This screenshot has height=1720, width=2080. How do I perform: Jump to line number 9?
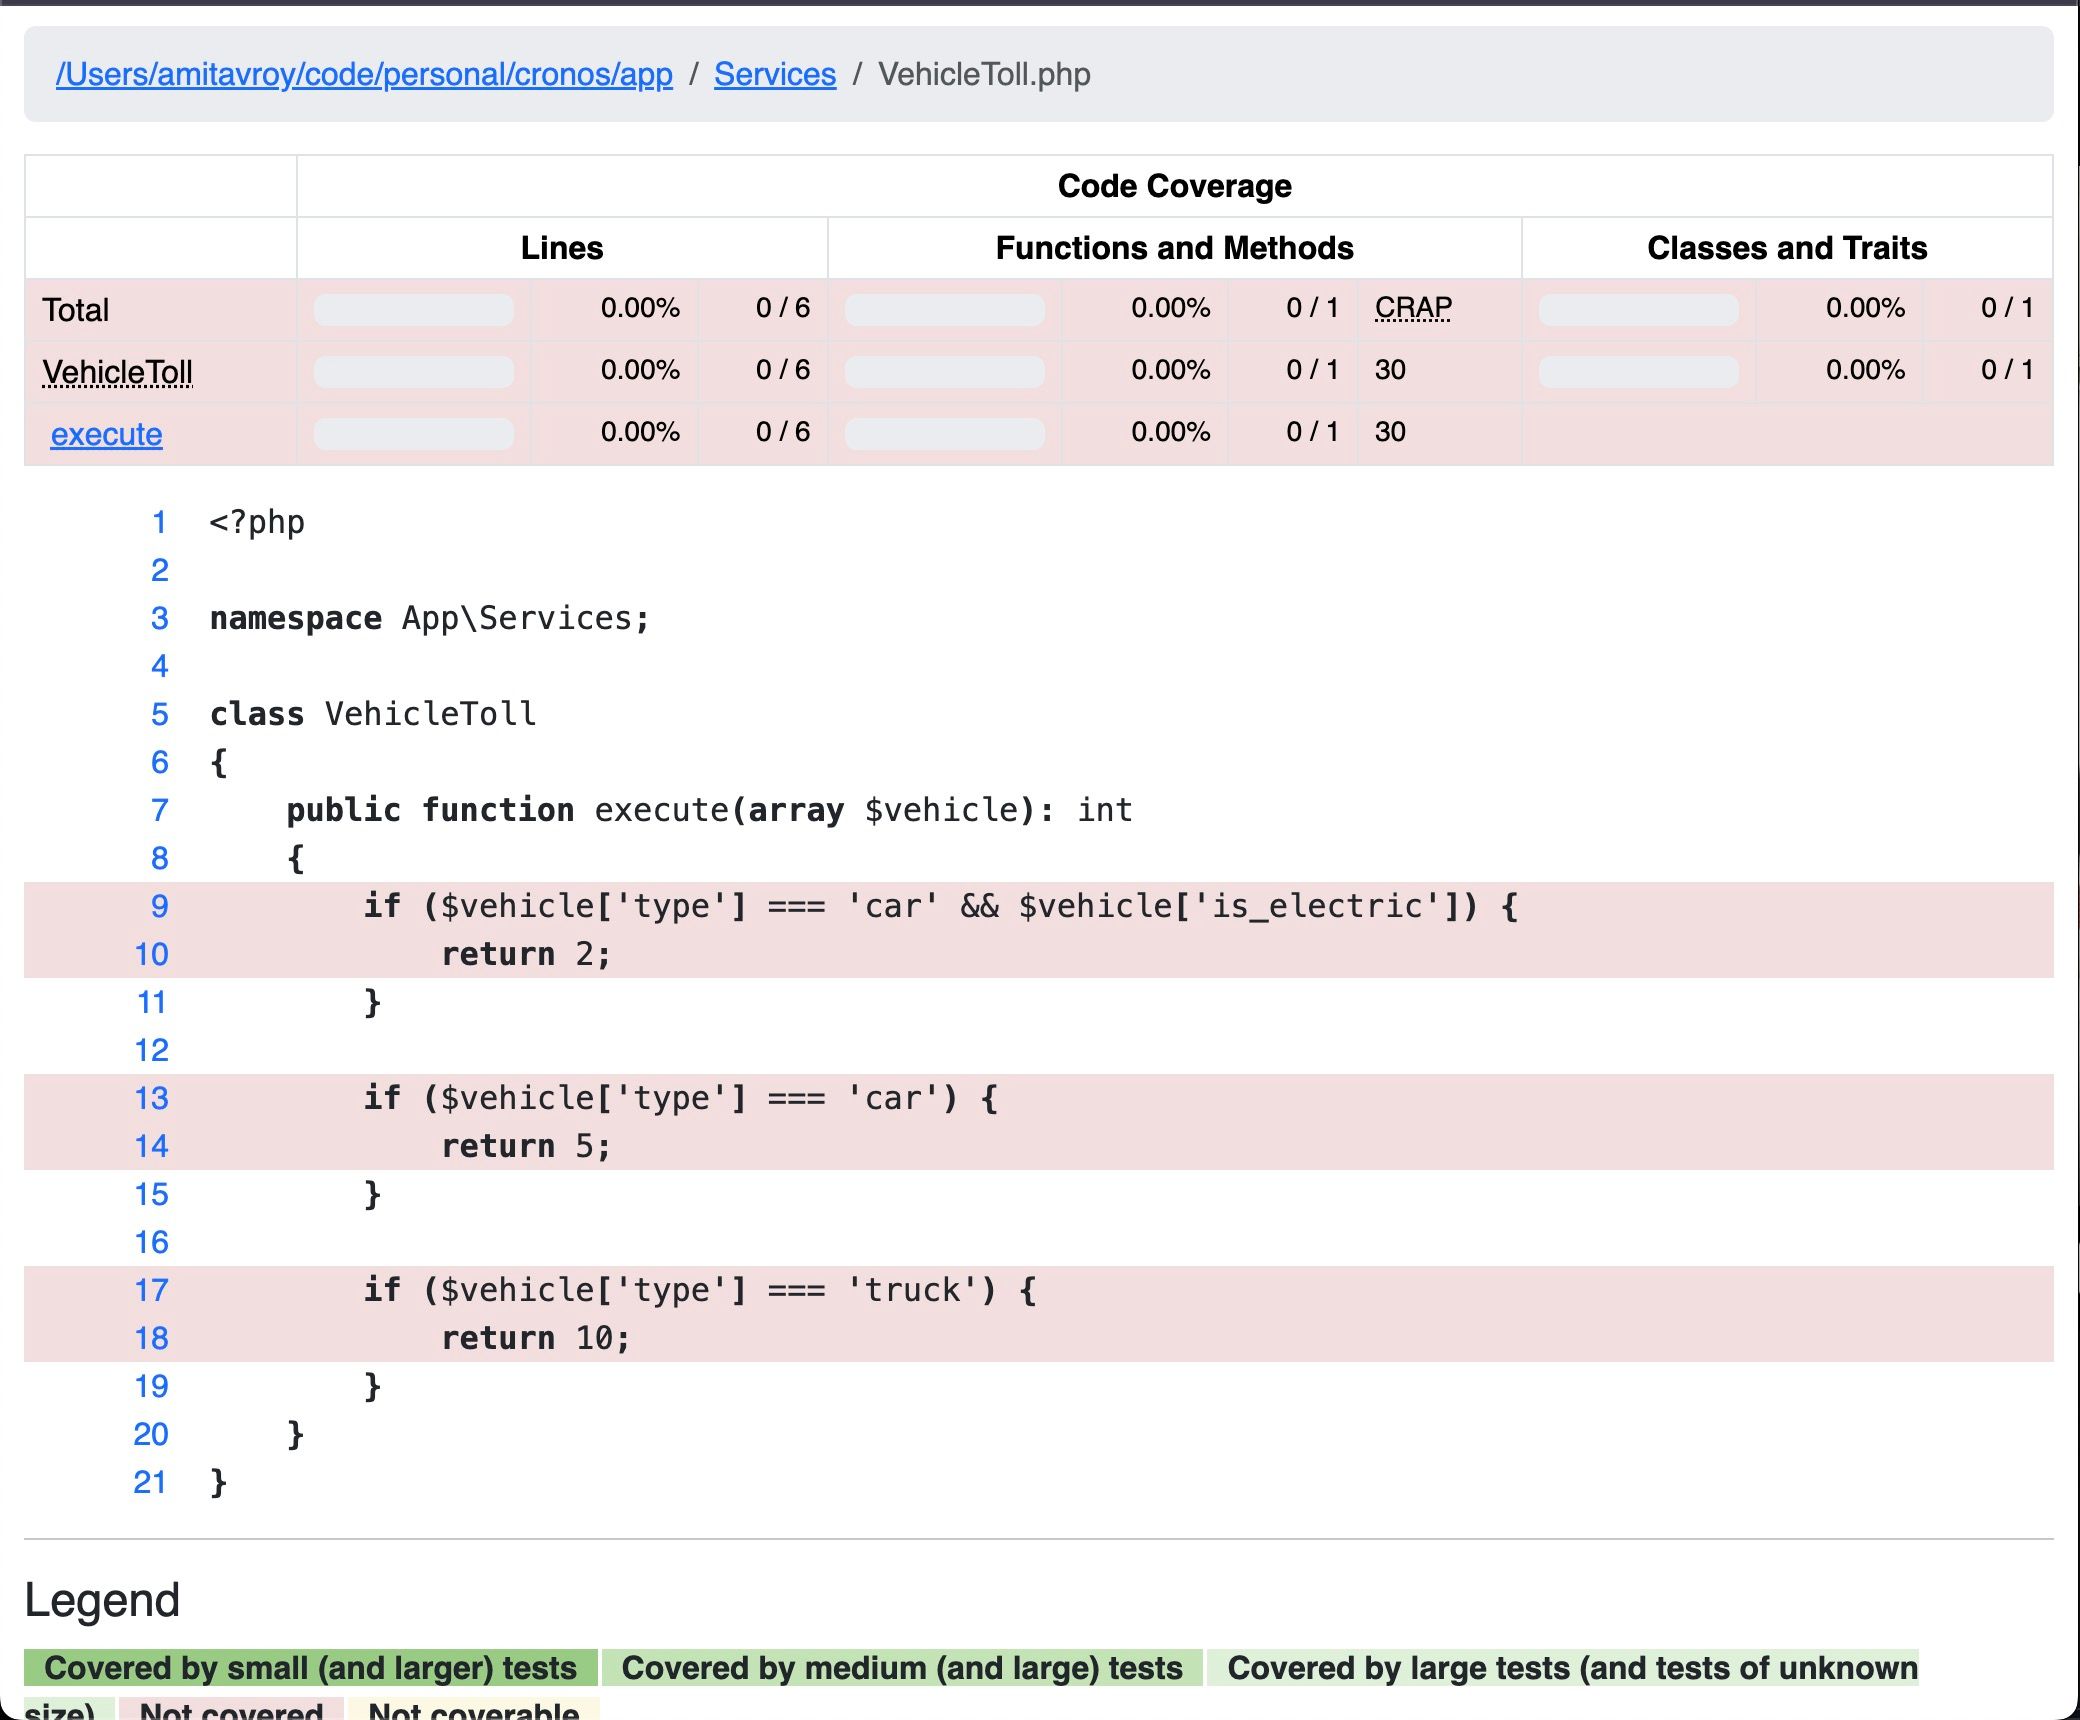(x=159, y=906)
